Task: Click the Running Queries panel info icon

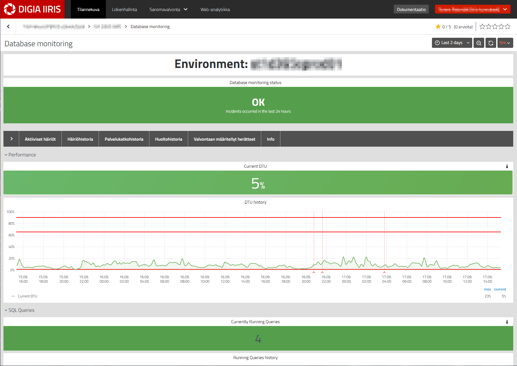Action: coord(507,322)
